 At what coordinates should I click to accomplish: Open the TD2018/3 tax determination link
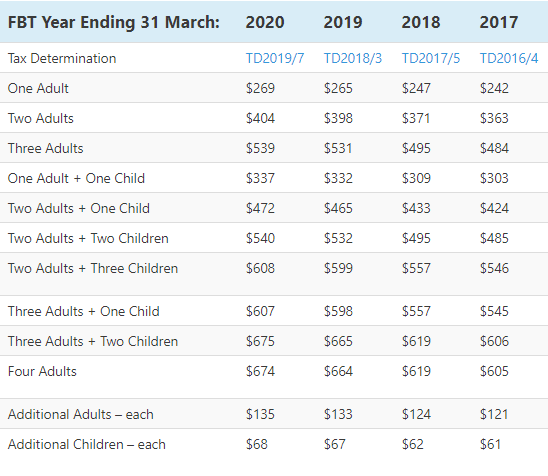tap(353, 58)
